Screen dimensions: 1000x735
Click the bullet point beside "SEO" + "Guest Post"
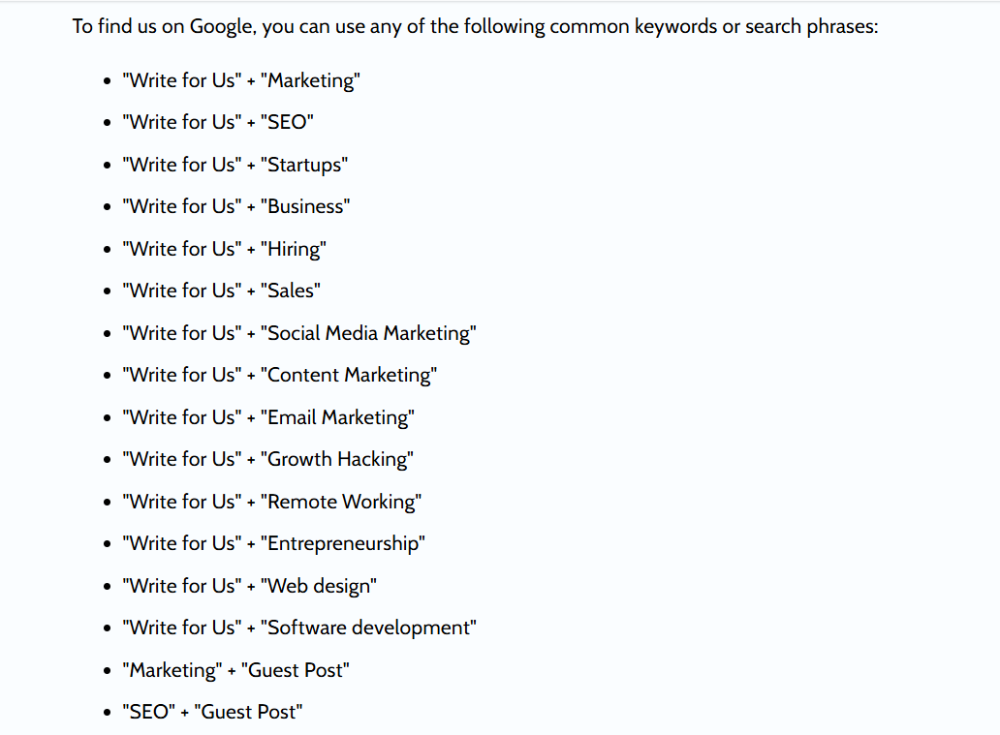point(108,712)
